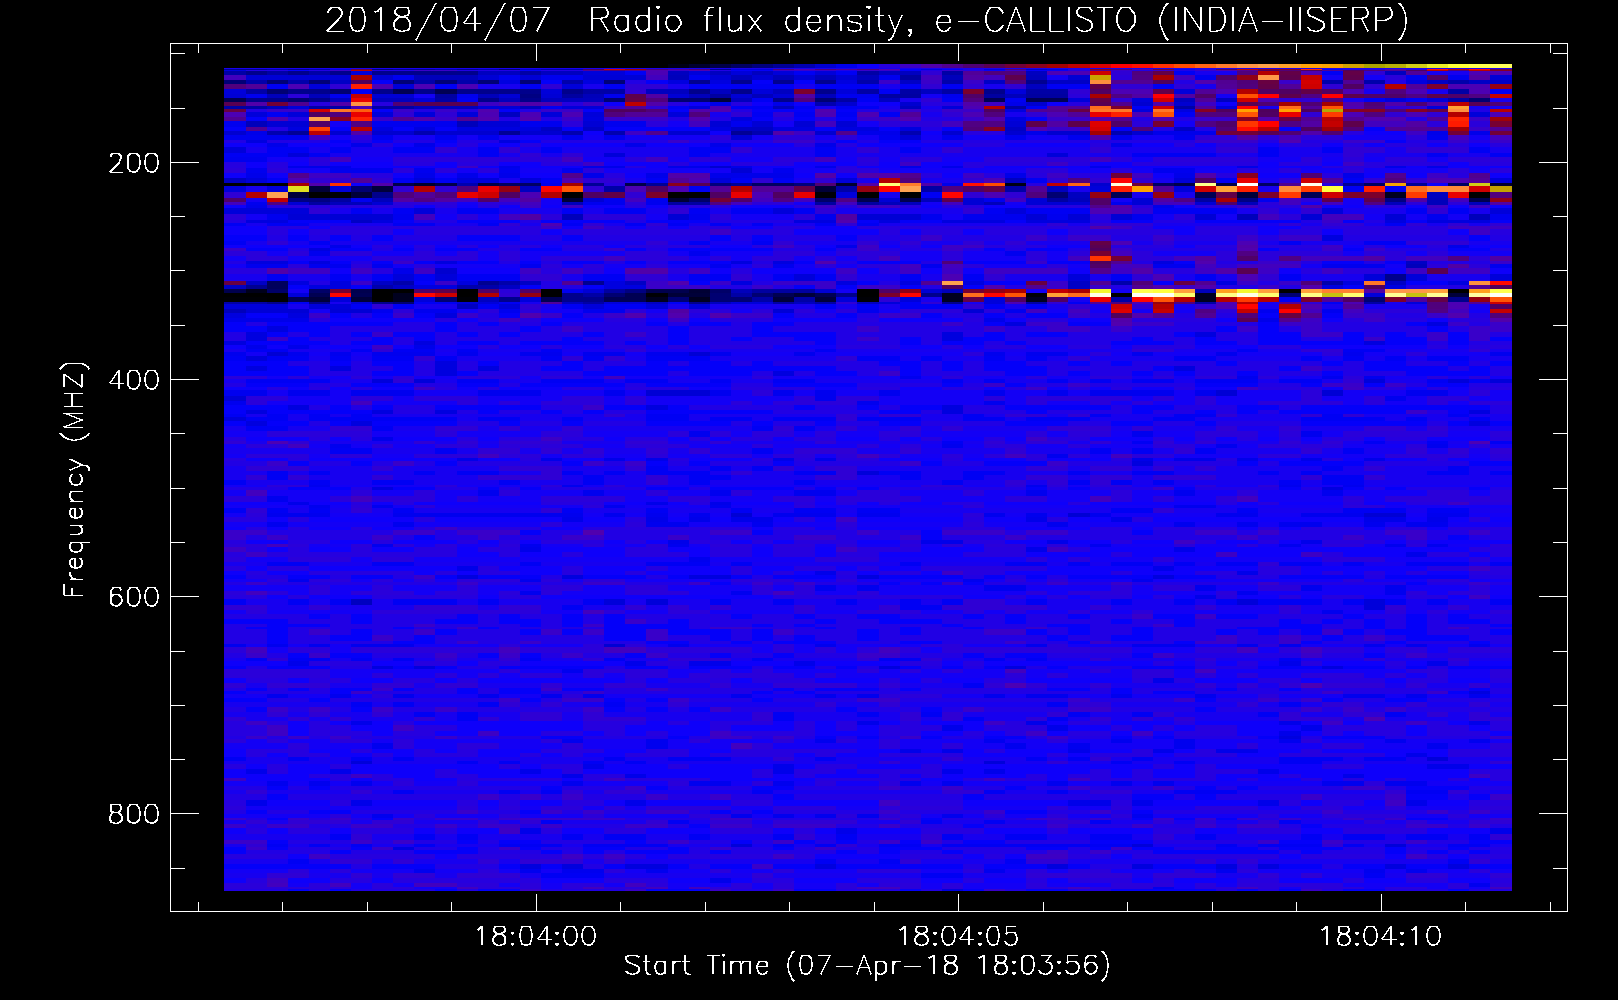Click the 200 frequency tick label
The height and width of the screenshot is (1000, 1618).
coord(134,163)
